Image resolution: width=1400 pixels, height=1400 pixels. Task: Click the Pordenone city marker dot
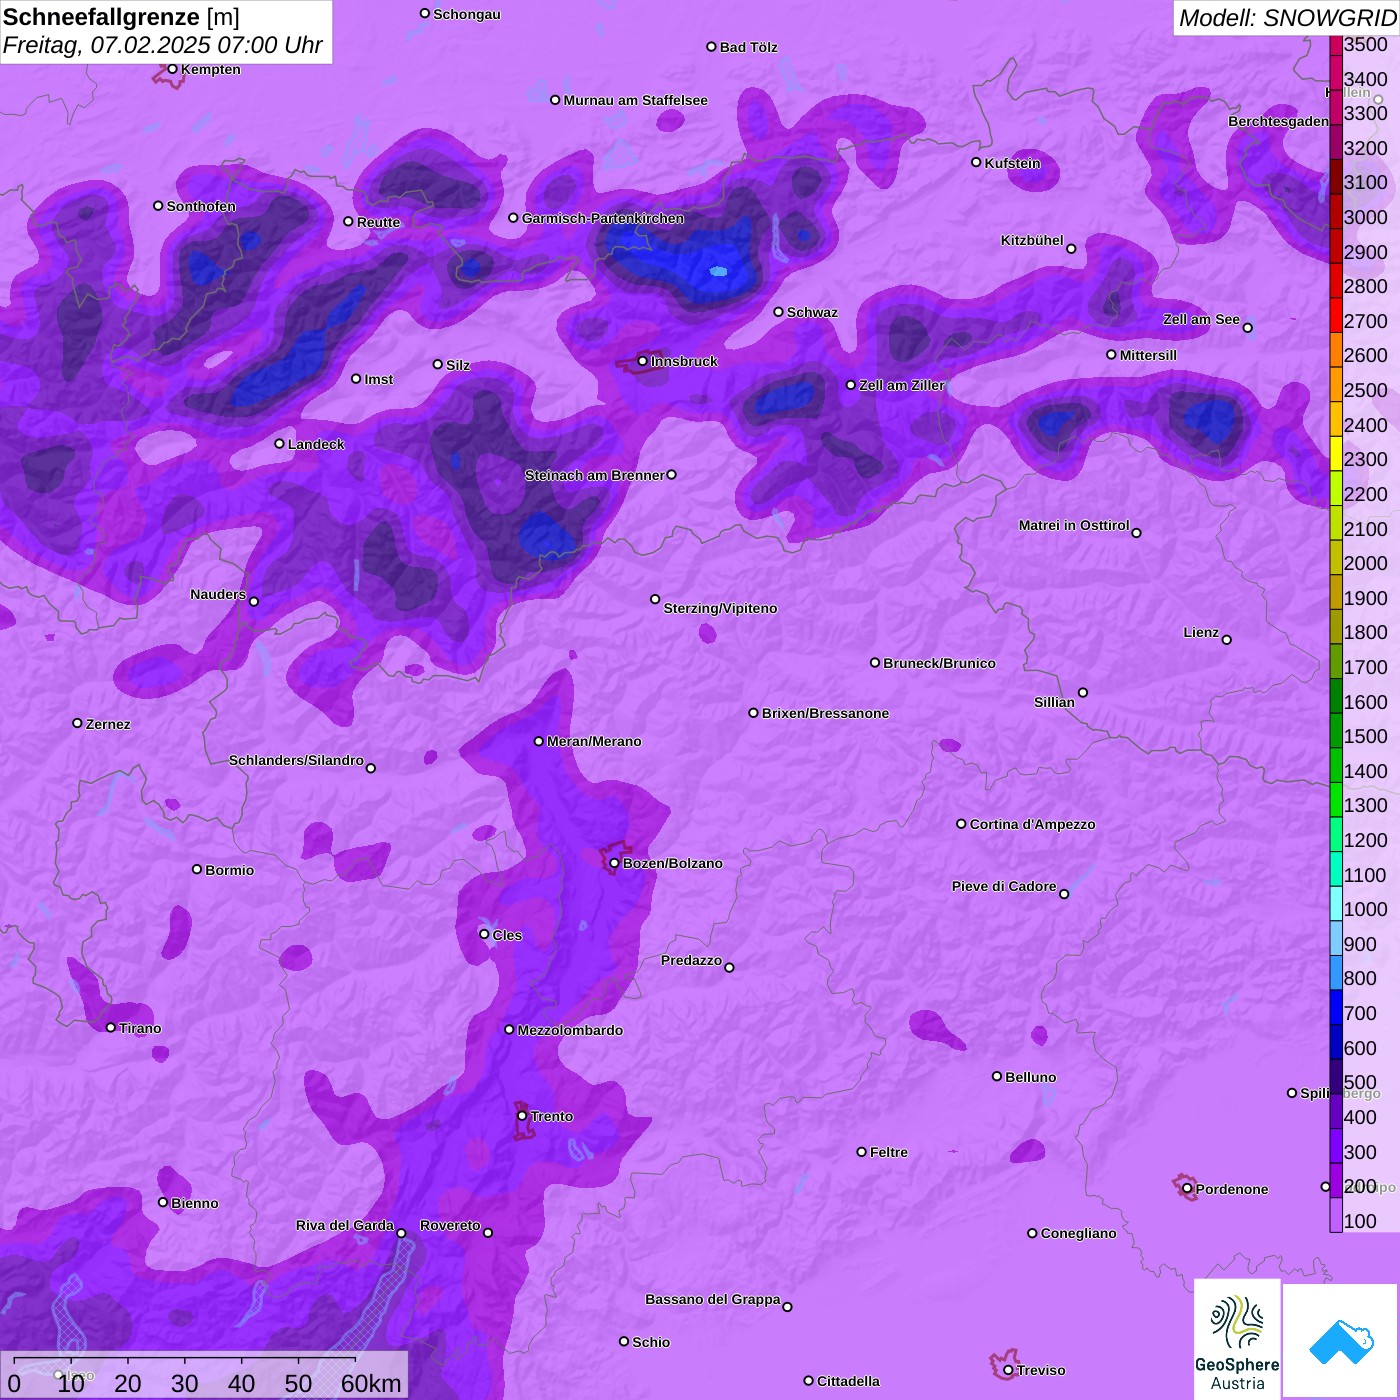coord(1188,1189)
